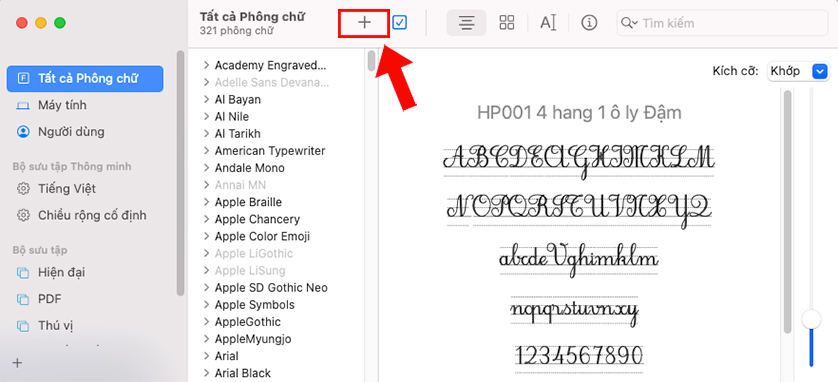Click collection icon beside Hiện đại
The width and height of the screenshot is (838, 382).
tap(23, 272)
